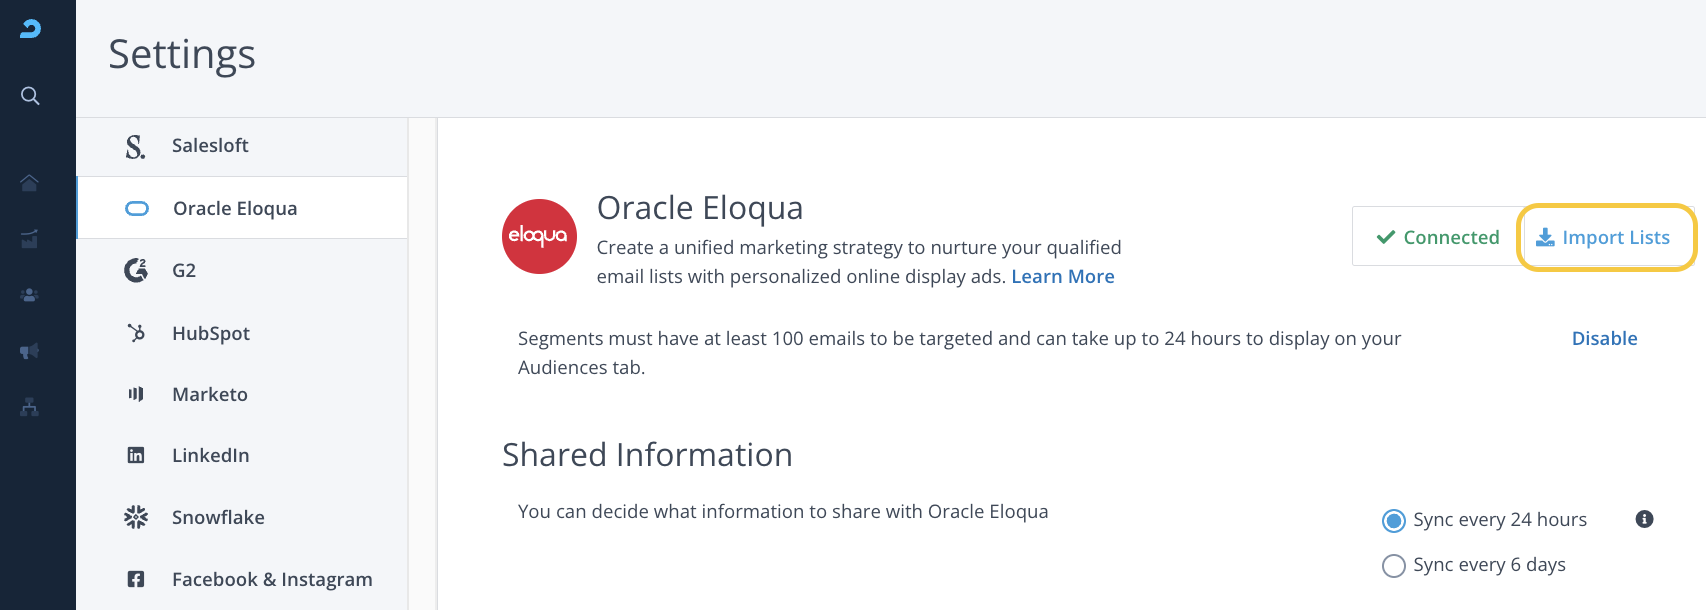Open the analytics chart icon in sidebar
1706x610 pixels.
pos(29,239)
